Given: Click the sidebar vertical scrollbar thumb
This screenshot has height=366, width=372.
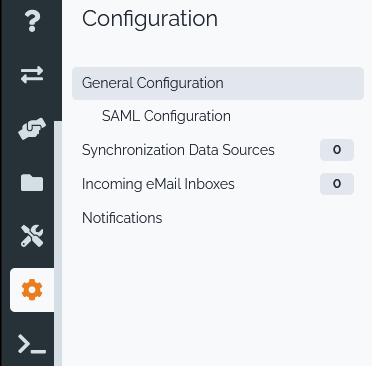Looking at the screenshot, I should click(x=58, y=243).
